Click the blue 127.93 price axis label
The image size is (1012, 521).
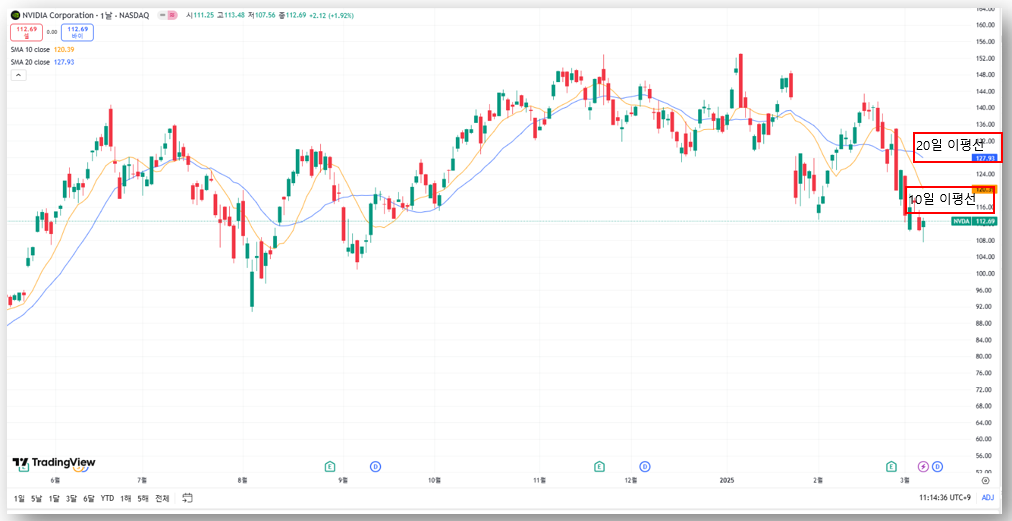tap(985, 158)
